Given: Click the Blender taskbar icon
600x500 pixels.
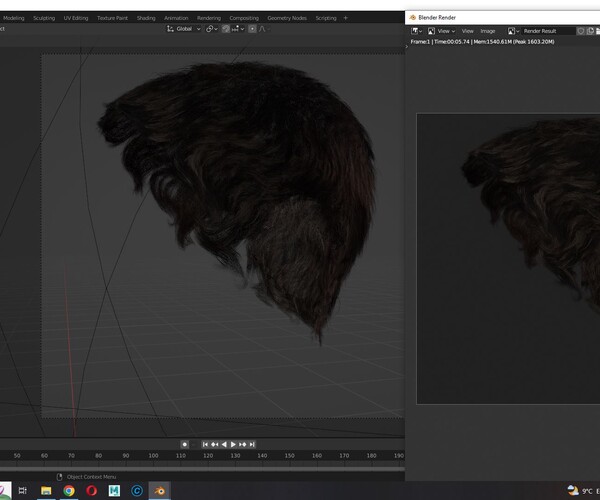Looking at the screenshot, I should [x=160, y=490].
